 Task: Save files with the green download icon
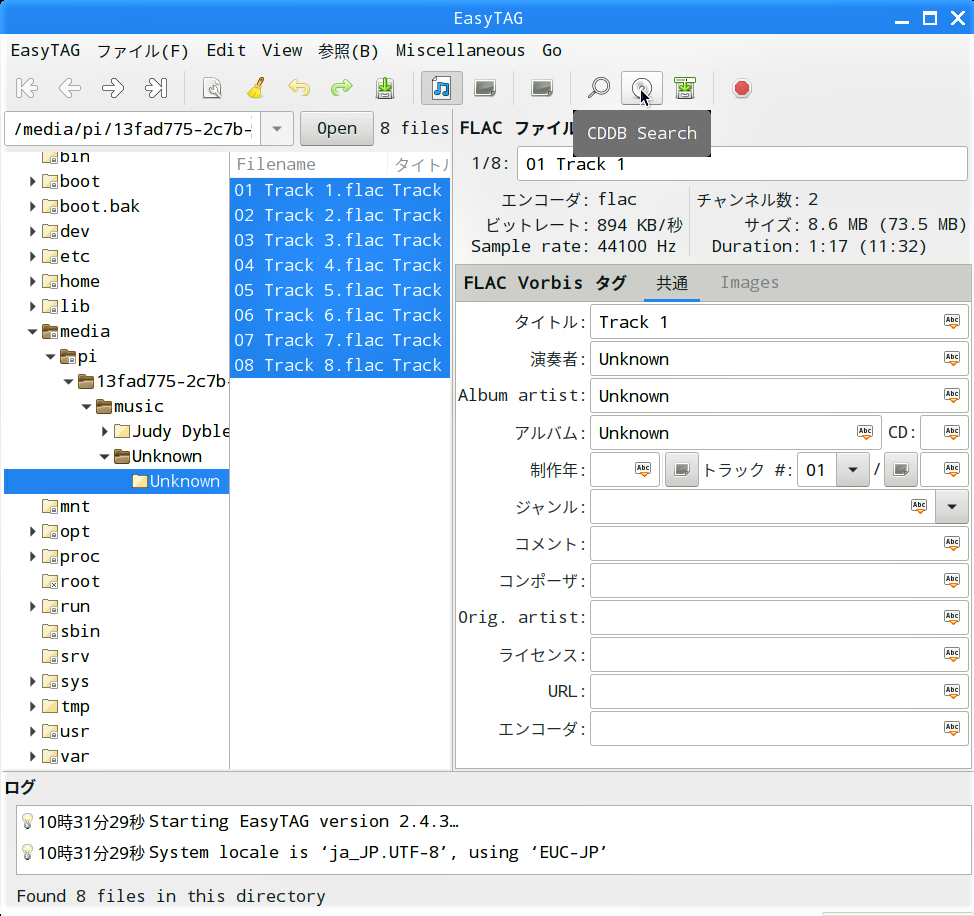coord(385,88)
